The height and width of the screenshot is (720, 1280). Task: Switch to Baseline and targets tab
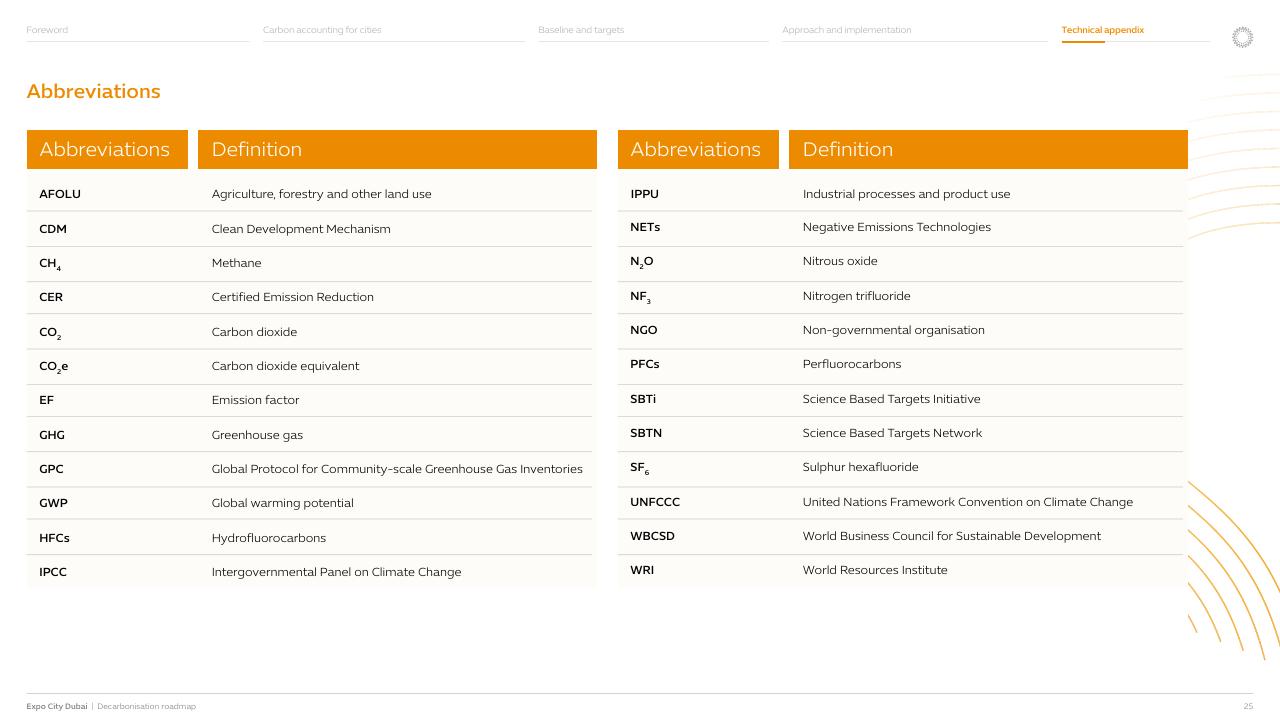pos(581,30)
